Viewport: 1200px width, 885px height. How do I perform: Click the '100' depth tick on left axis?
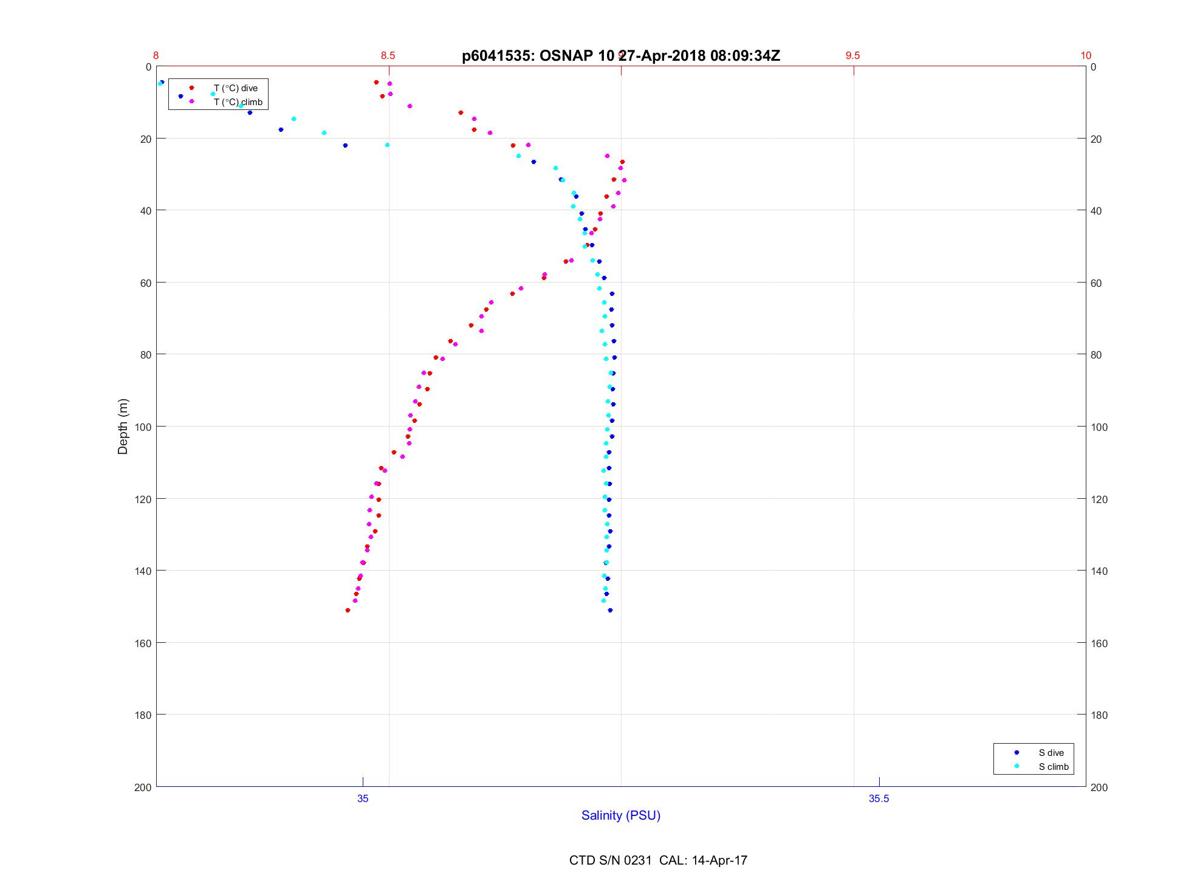(x=142, y=427)
